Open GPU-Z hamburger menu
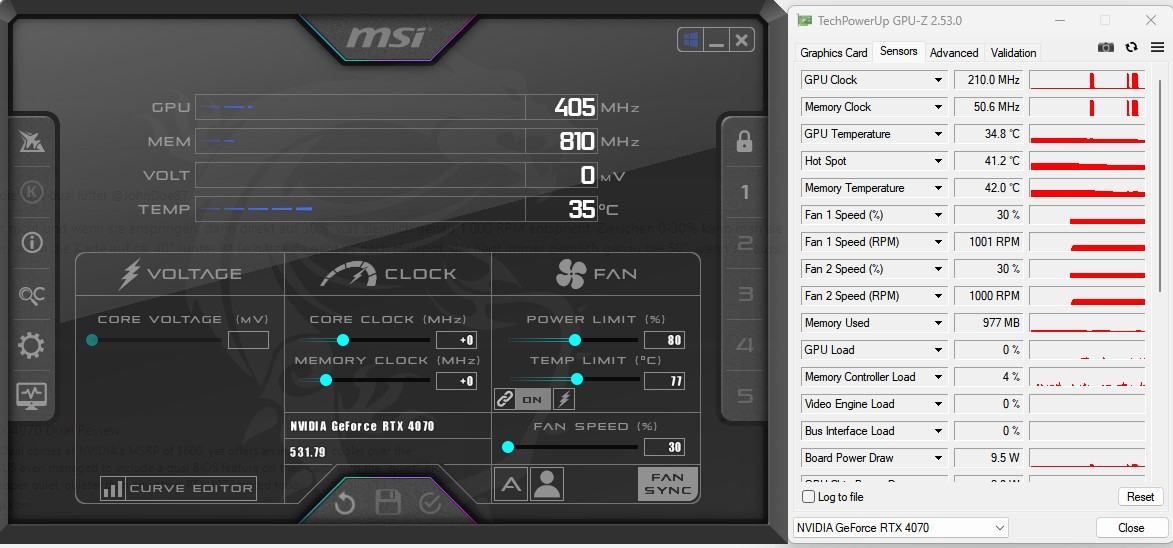The image size is (1173, 548). [x=1157, y=47]
